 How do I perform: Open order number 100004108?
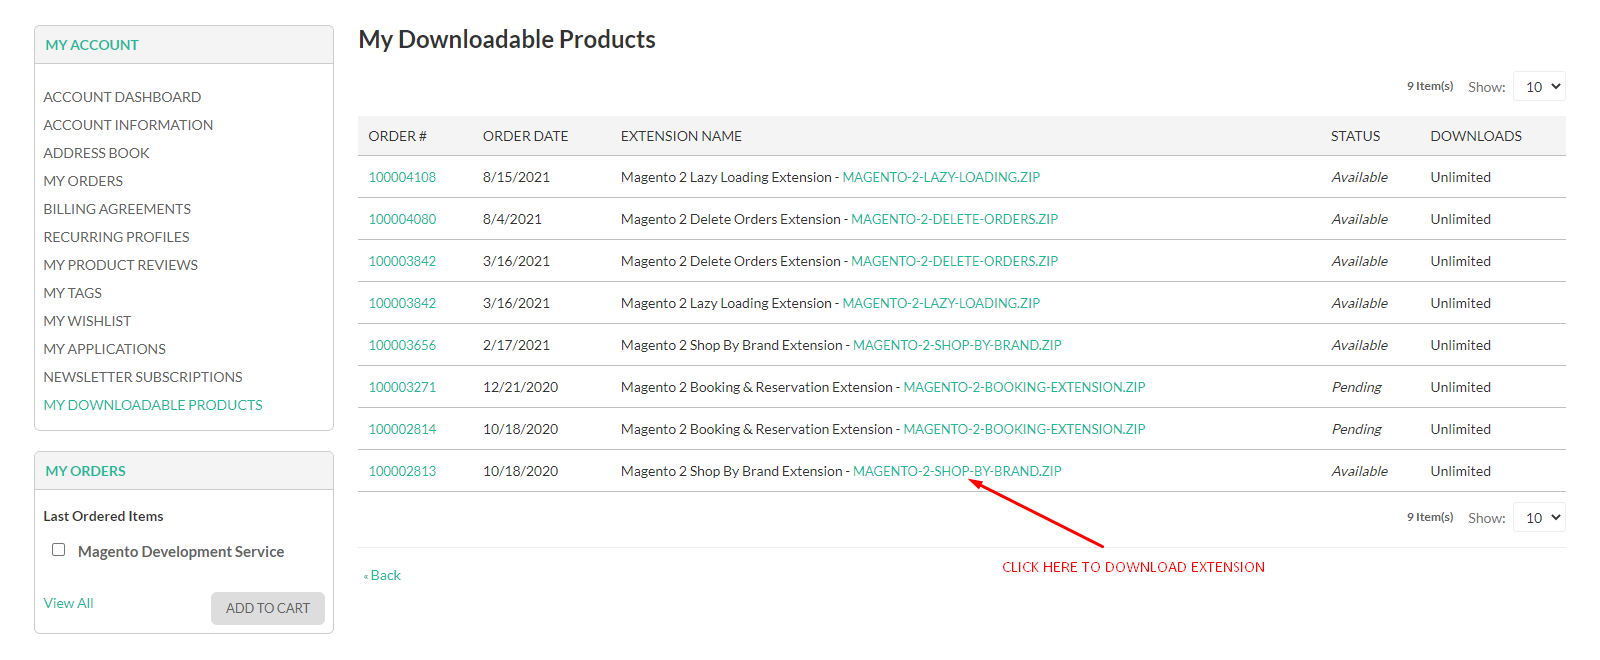(402, 177)
